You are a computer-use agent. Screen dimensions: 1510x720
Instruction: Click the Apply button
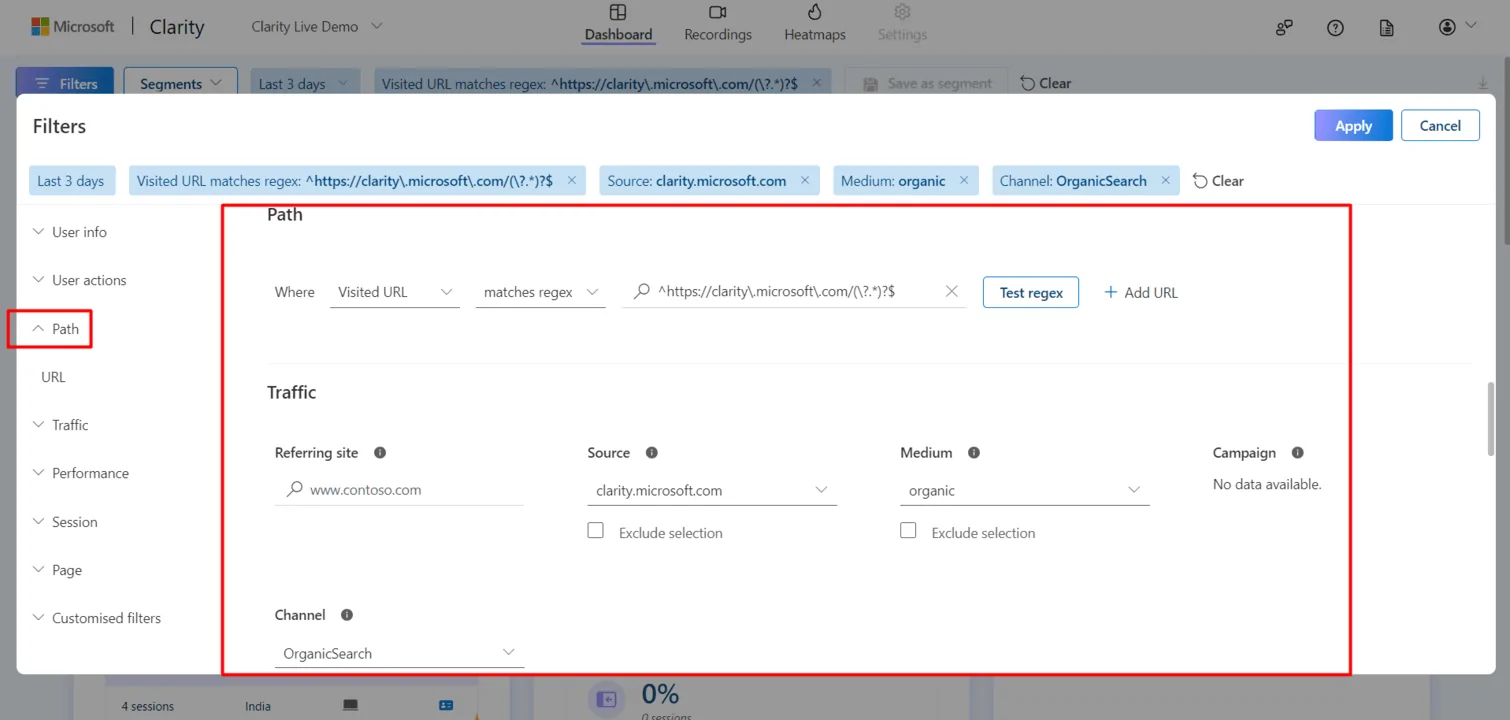coord(1352,126)
